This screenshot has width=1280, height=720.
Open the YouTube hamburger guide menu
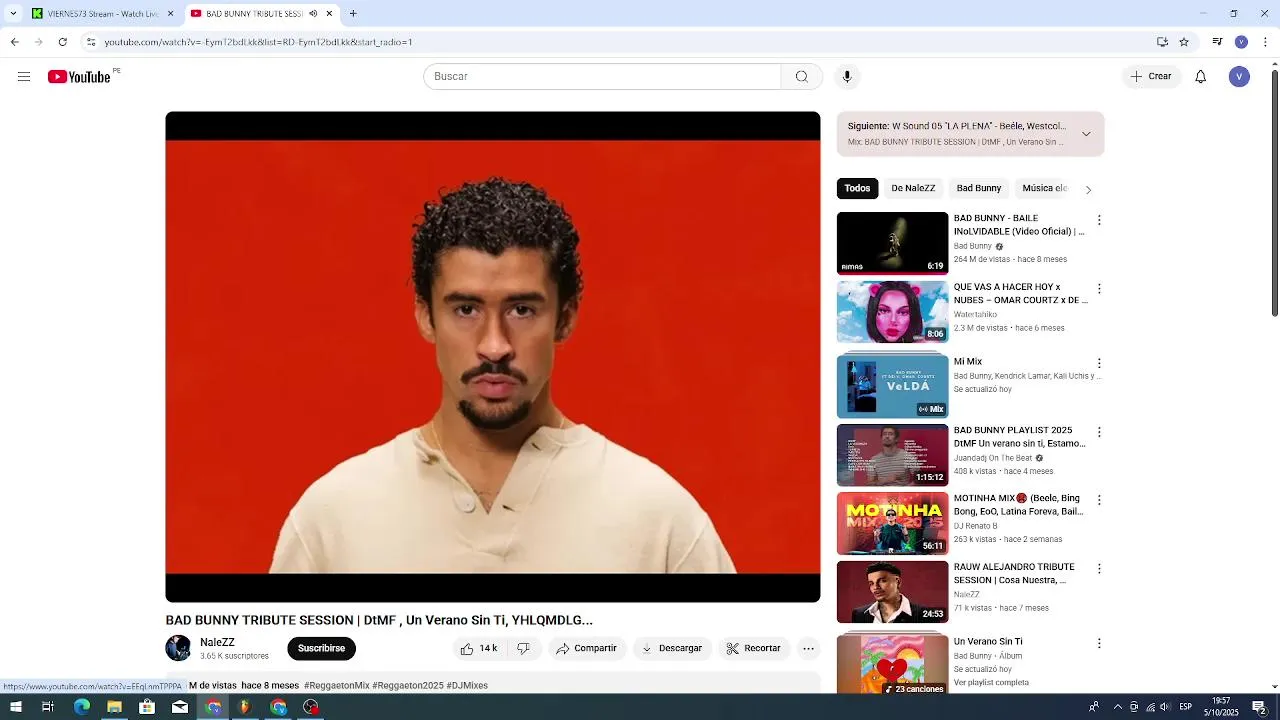coord(24,77)
